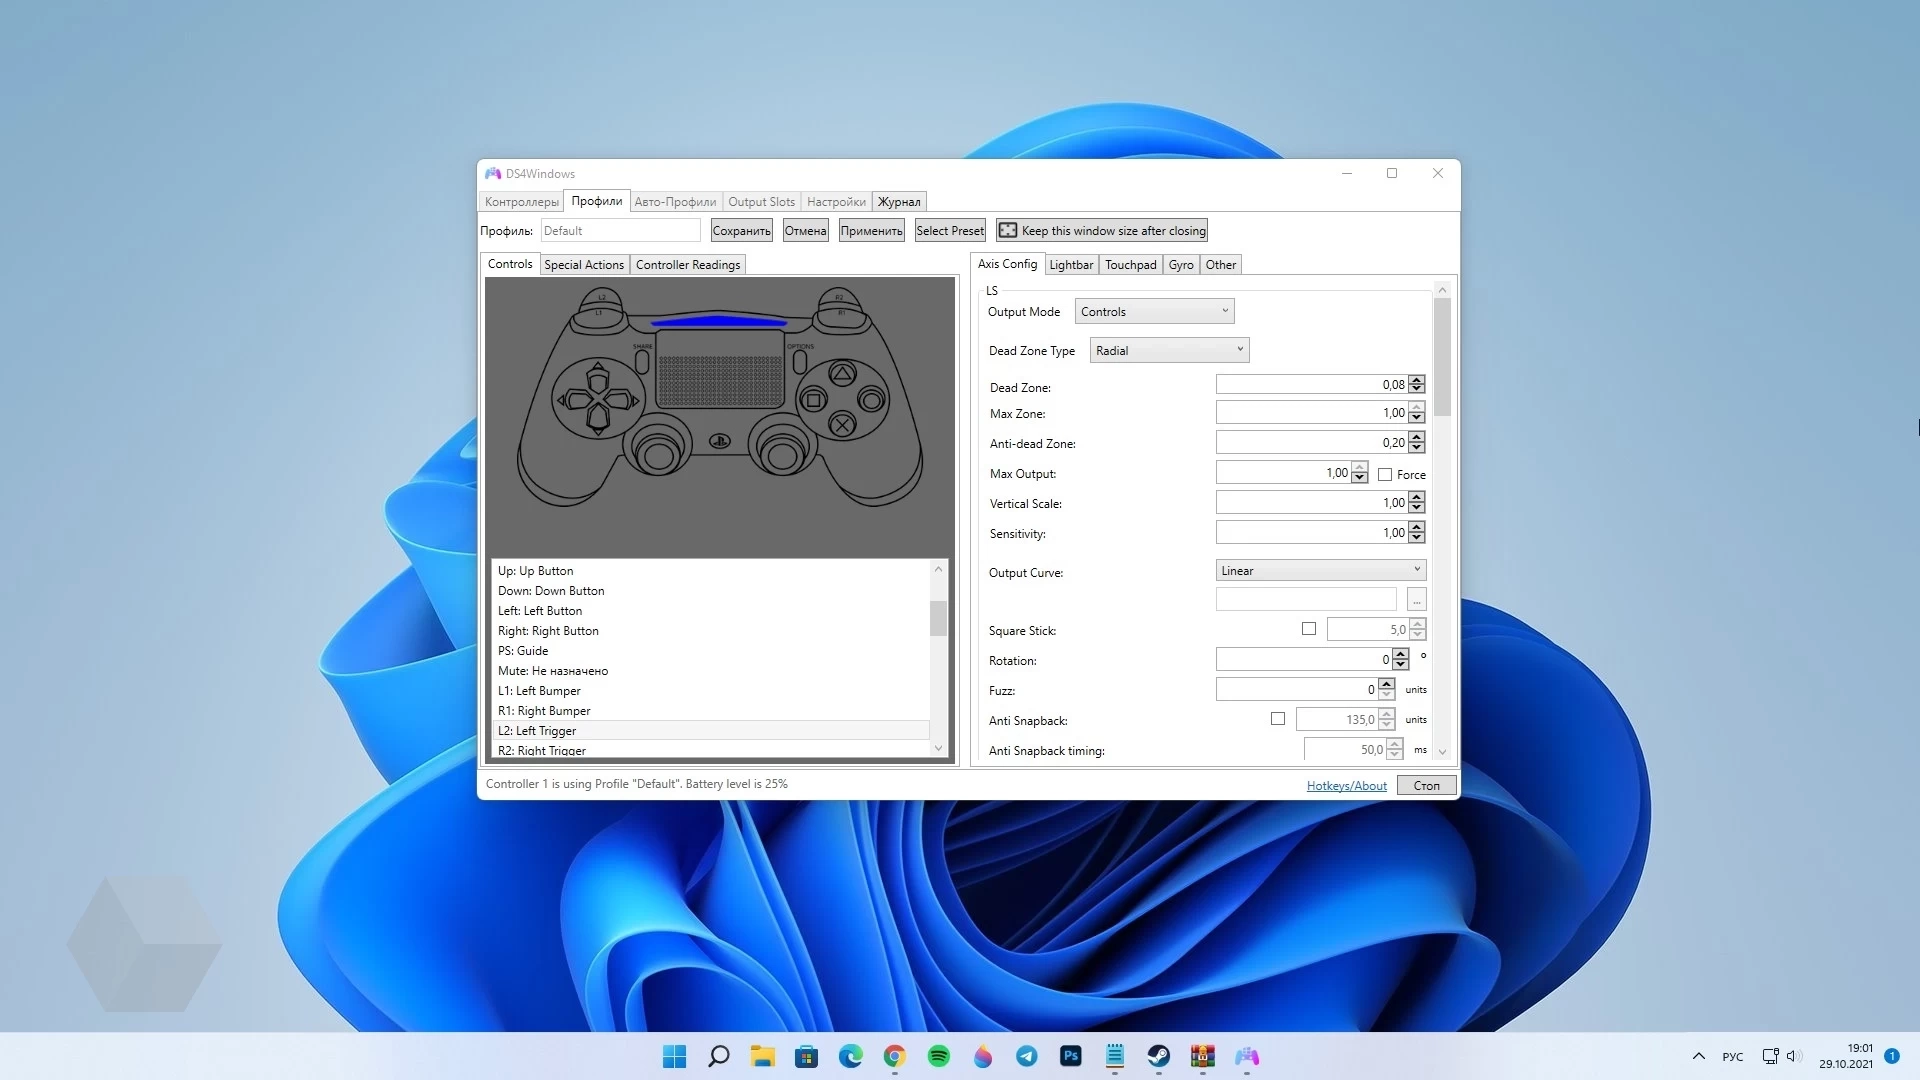
Task: Open the Журнал tab
Action: pyautogui.click(x=899, y=202)
